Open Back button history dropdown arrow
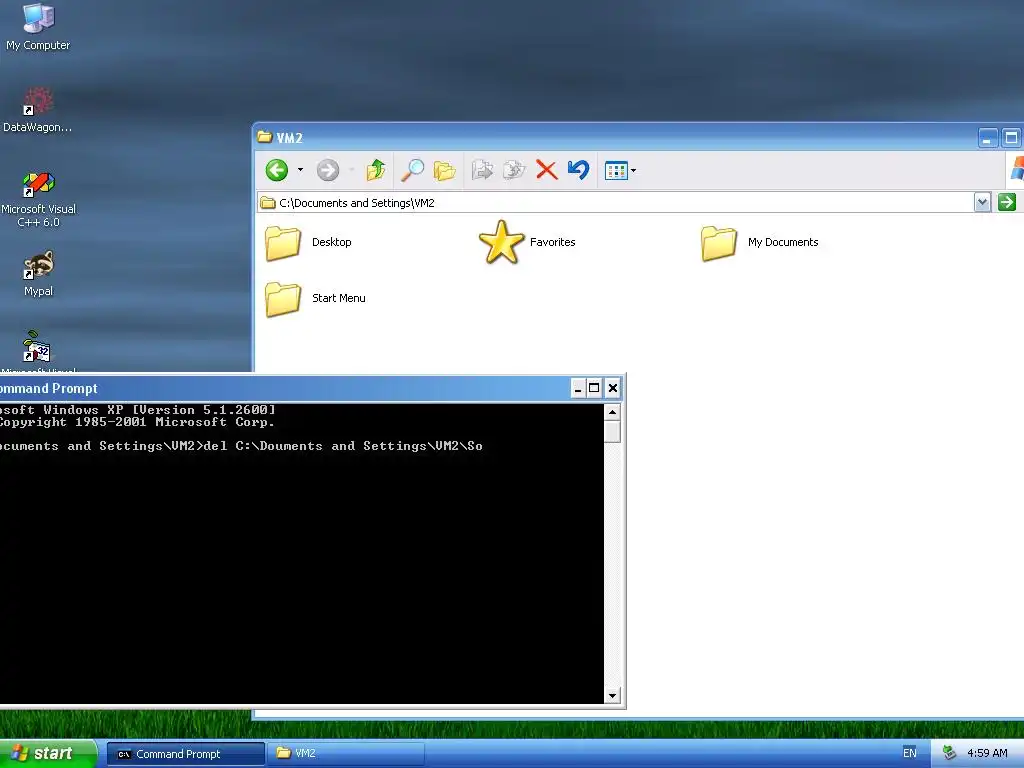Viewport: 1024px width, 768px height. (x=300, y=170)
